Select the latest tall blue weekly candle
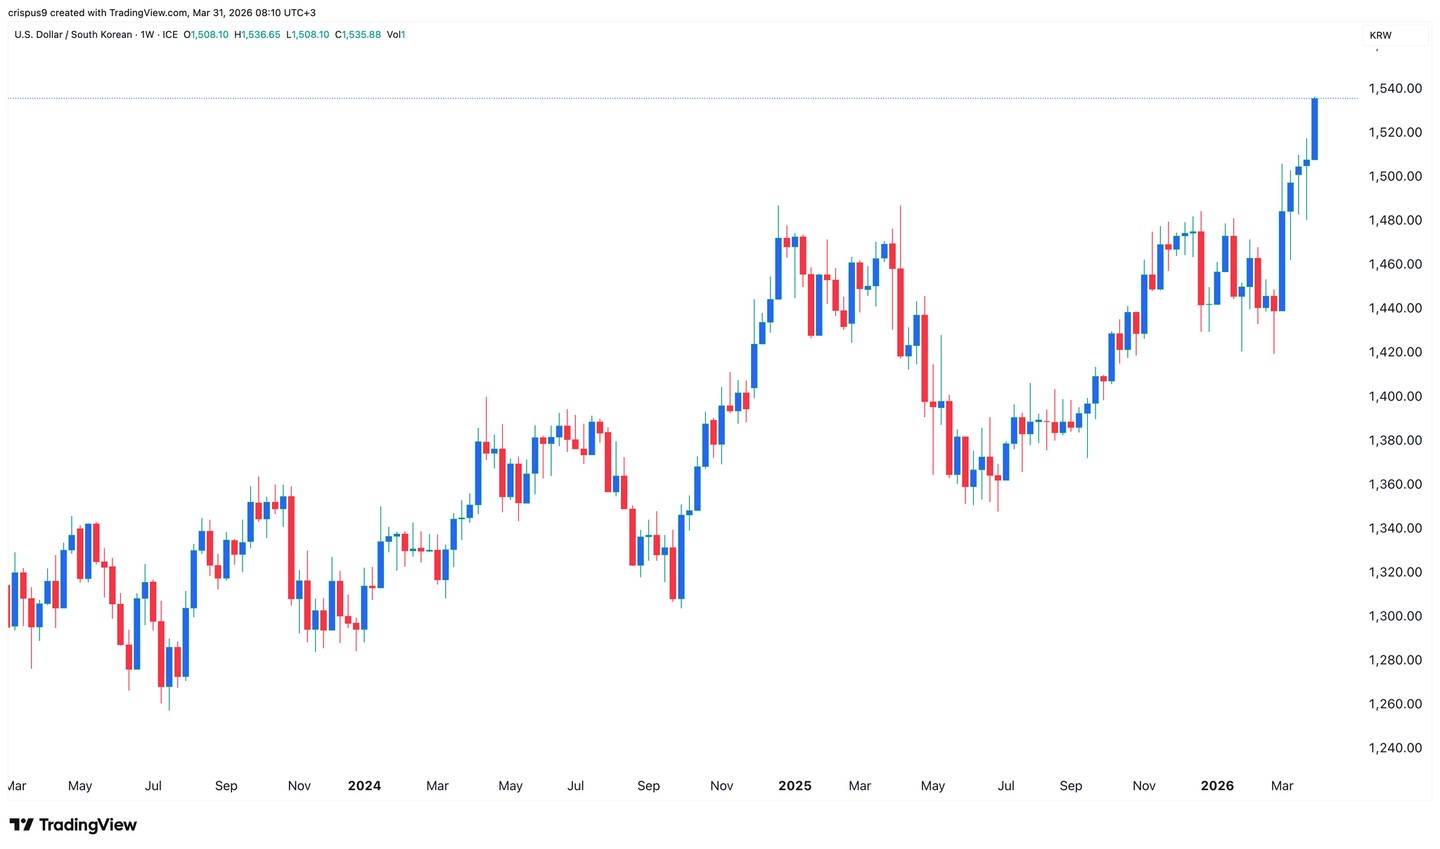This screenshot has width=1440, height=849. click(x=1314, y=129)
